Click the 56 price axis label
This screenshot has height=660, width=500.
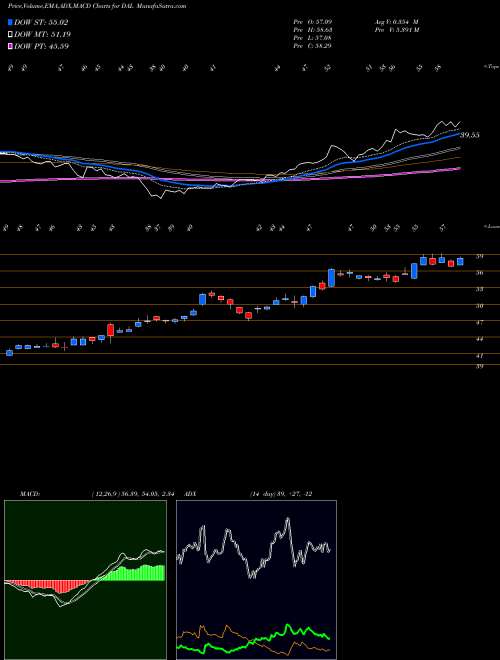[479, 273]
